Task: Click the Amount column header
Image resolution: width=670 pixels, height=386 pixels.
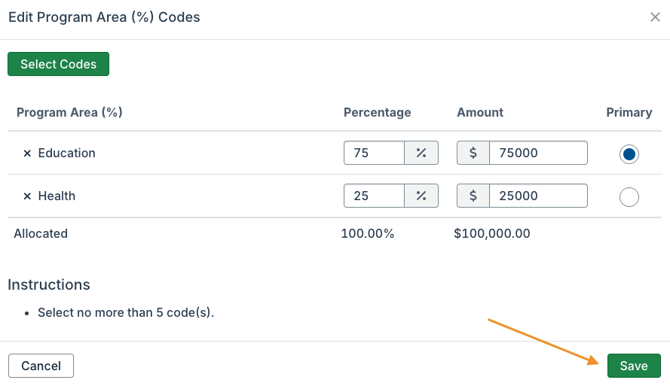Action: coord(480,112)
